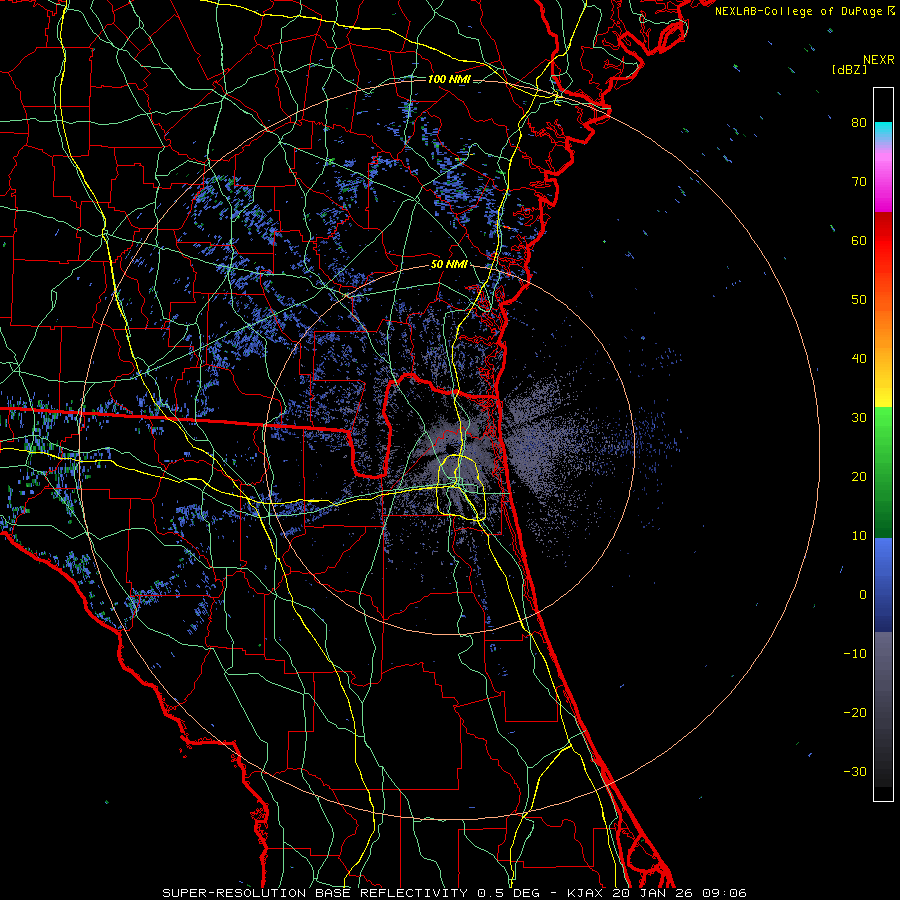Click the 100 NMI range ring label
This screenshot has width=900, height=900.
[449, 79]
